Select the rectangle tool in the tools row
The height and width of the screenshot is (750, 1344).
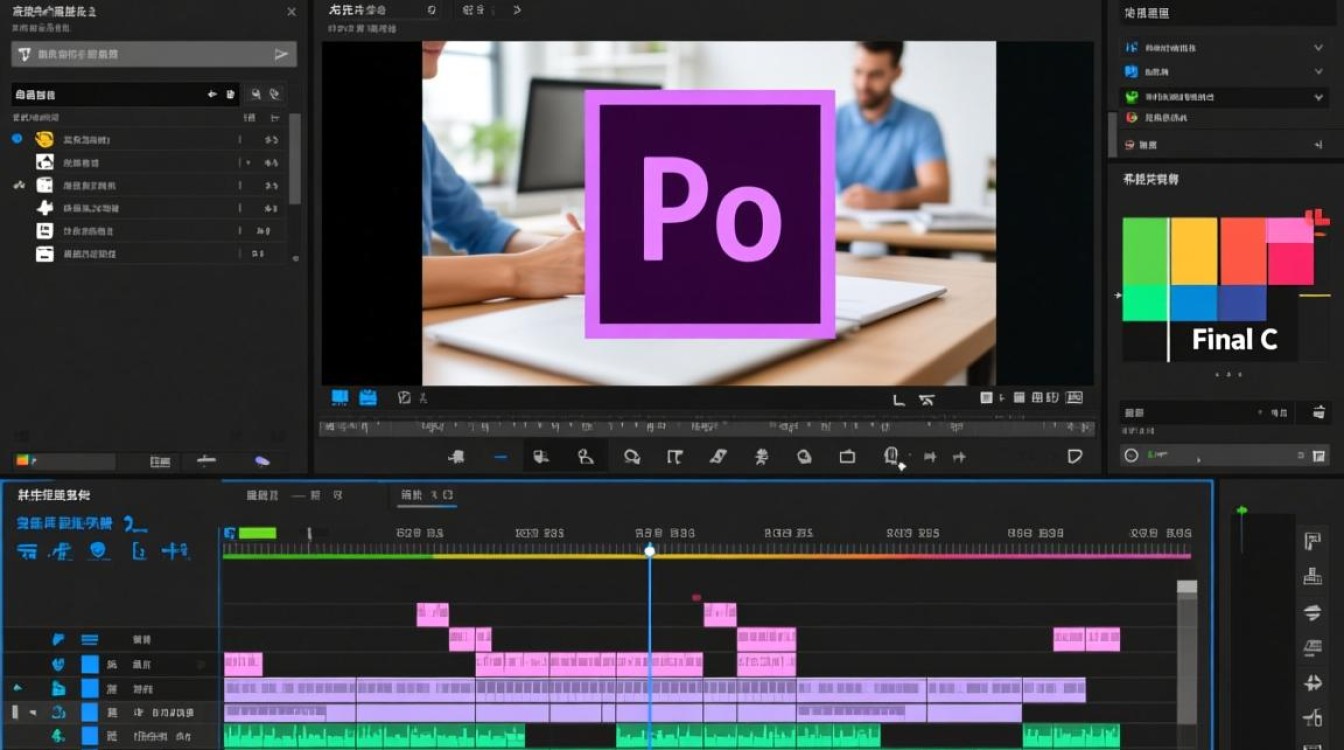pyautogui.click(x=848, y=457)
